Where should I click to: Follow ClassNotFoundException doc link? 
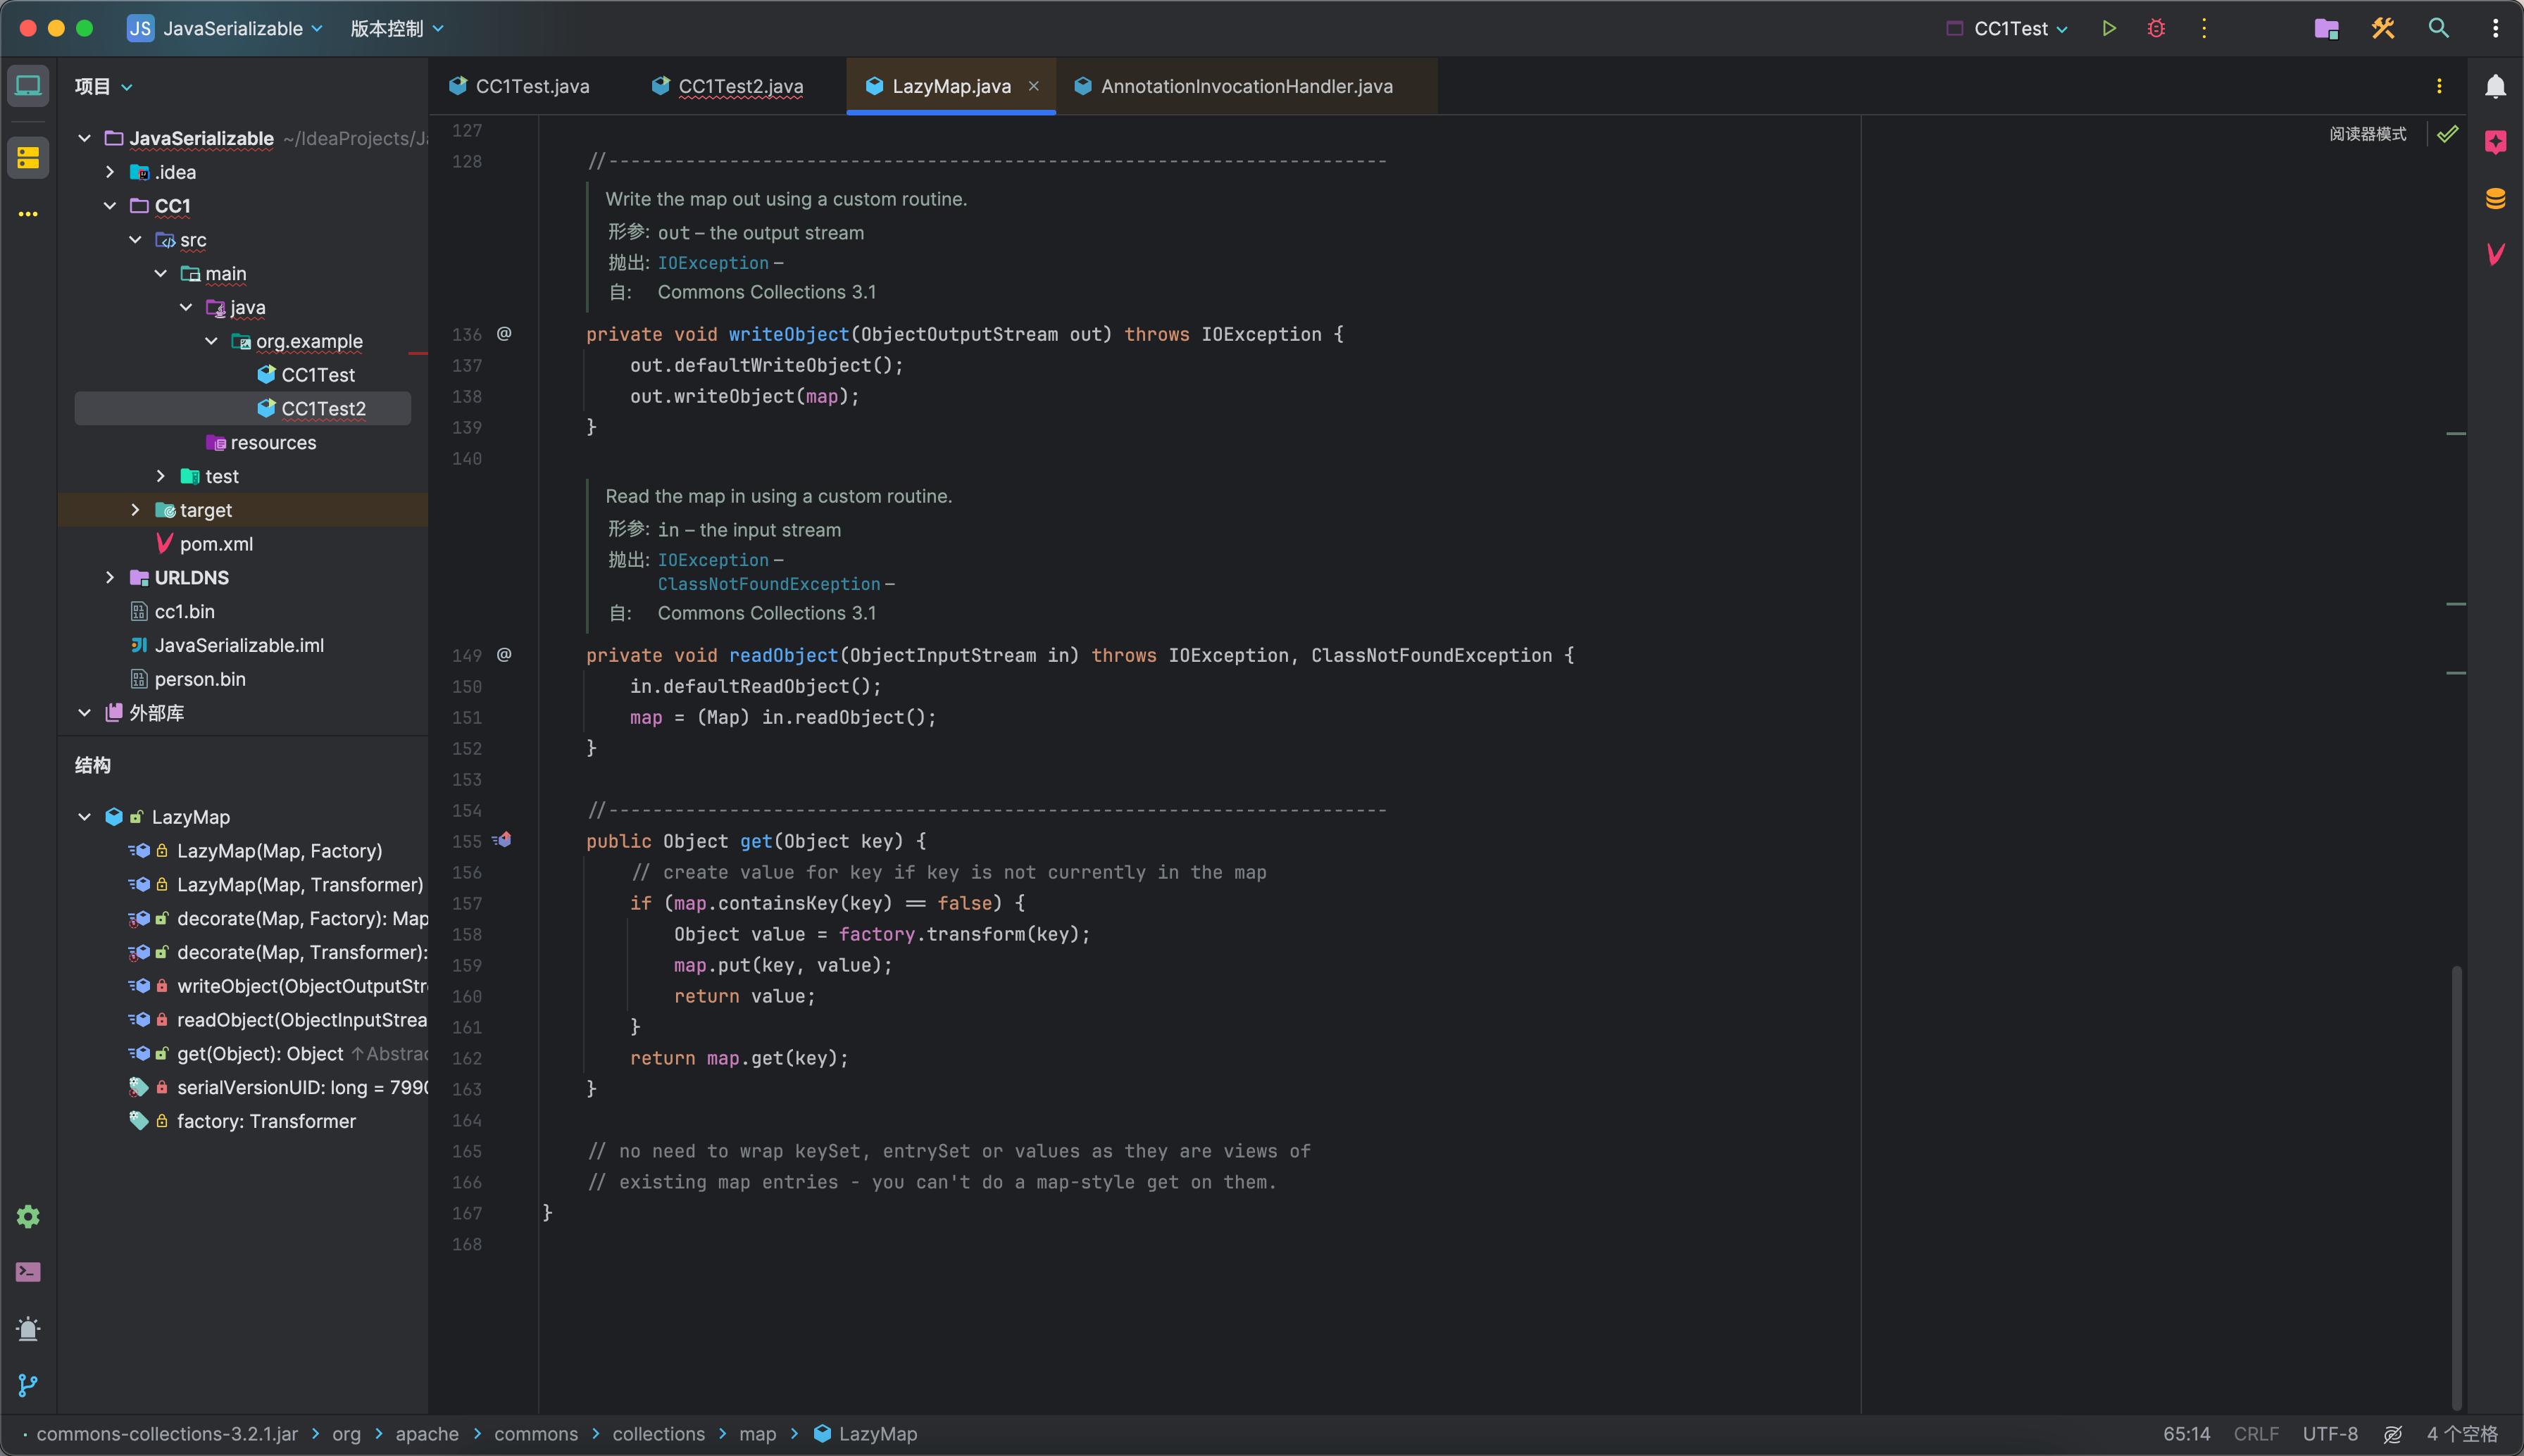769,584
